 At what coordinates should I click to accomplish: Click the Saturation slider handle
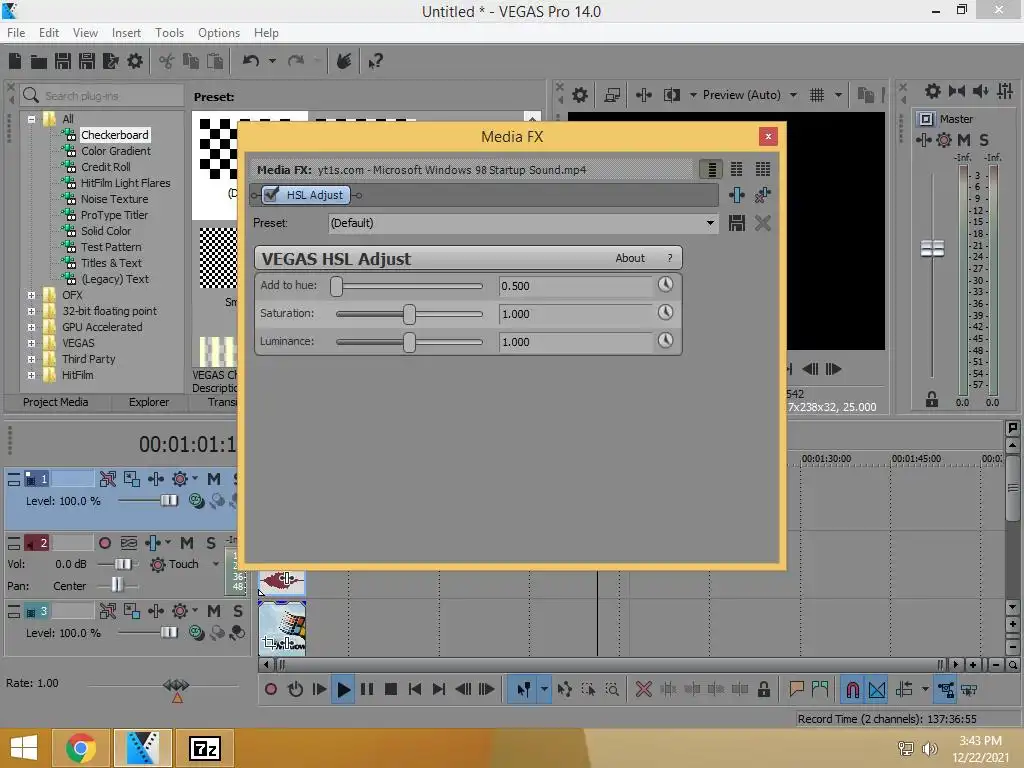click(409, 314)
